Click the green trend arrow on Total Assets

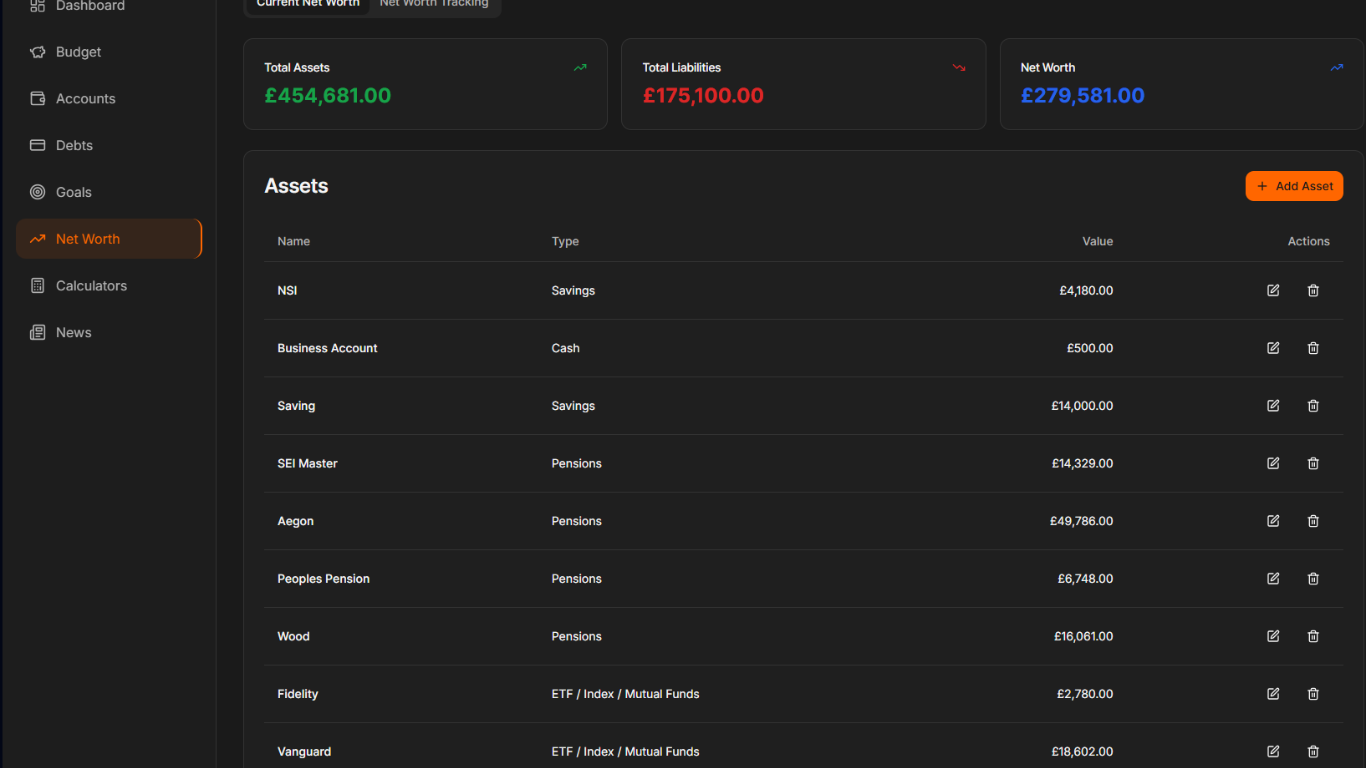coord(579,67)
